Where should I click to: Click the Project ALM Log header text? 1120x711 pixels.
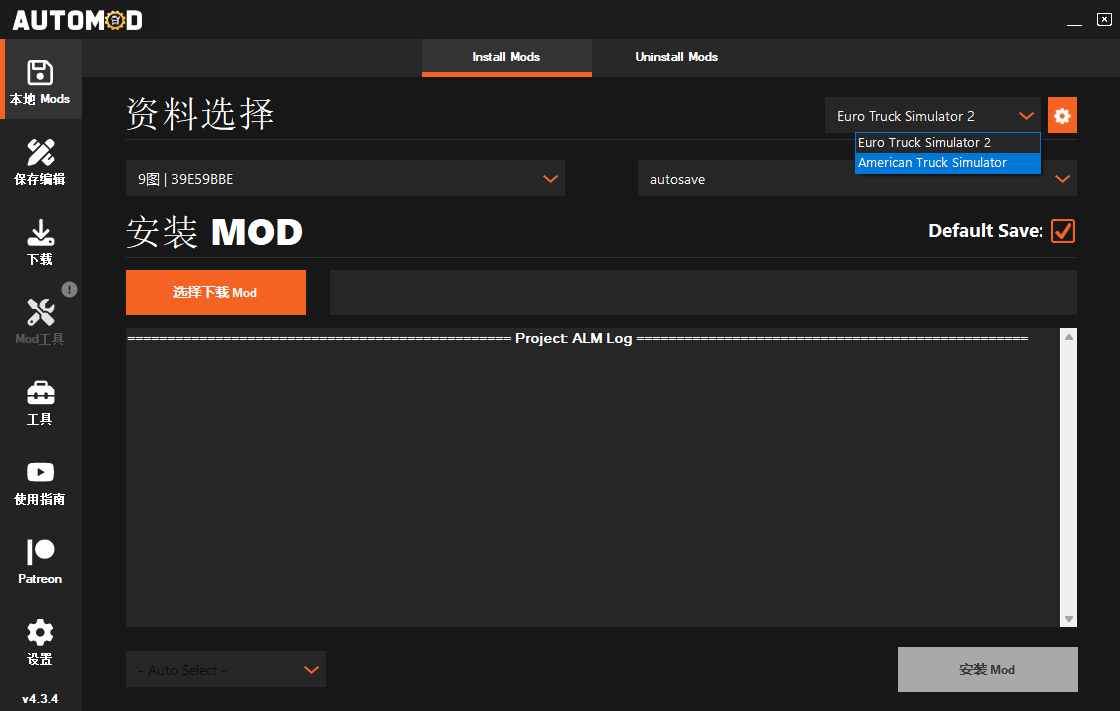pyautogui.click(x=574, y=338)
